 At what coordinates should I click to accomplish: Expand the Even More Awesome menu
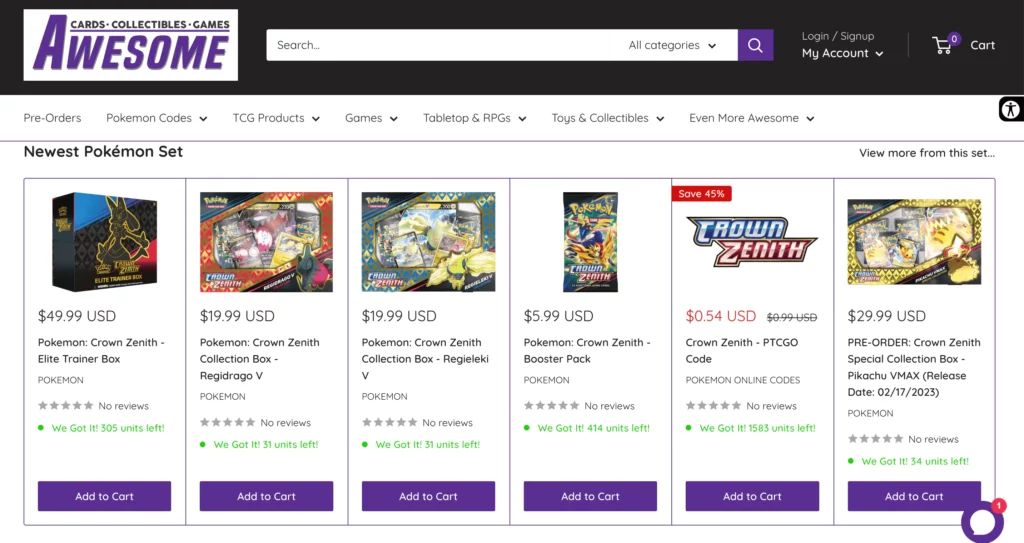(x=752, y=118)
